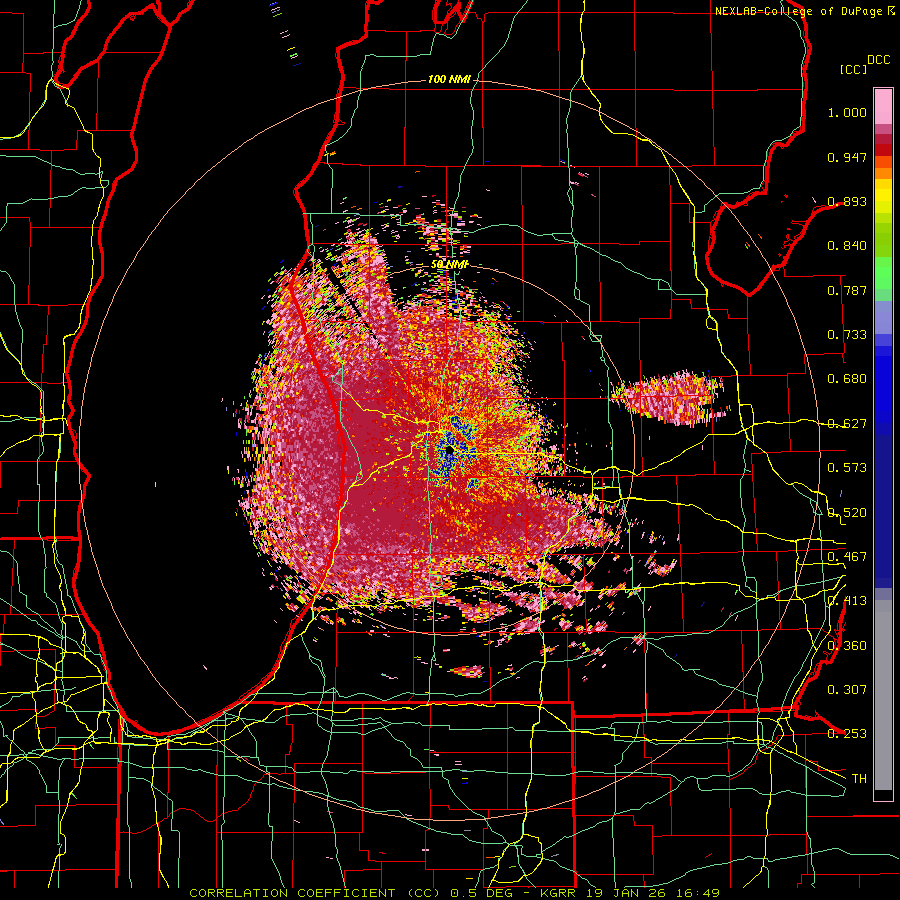The image size is (900, 900).
Task: Click the 50 NMI range ring label
Action: pos(450,265)
